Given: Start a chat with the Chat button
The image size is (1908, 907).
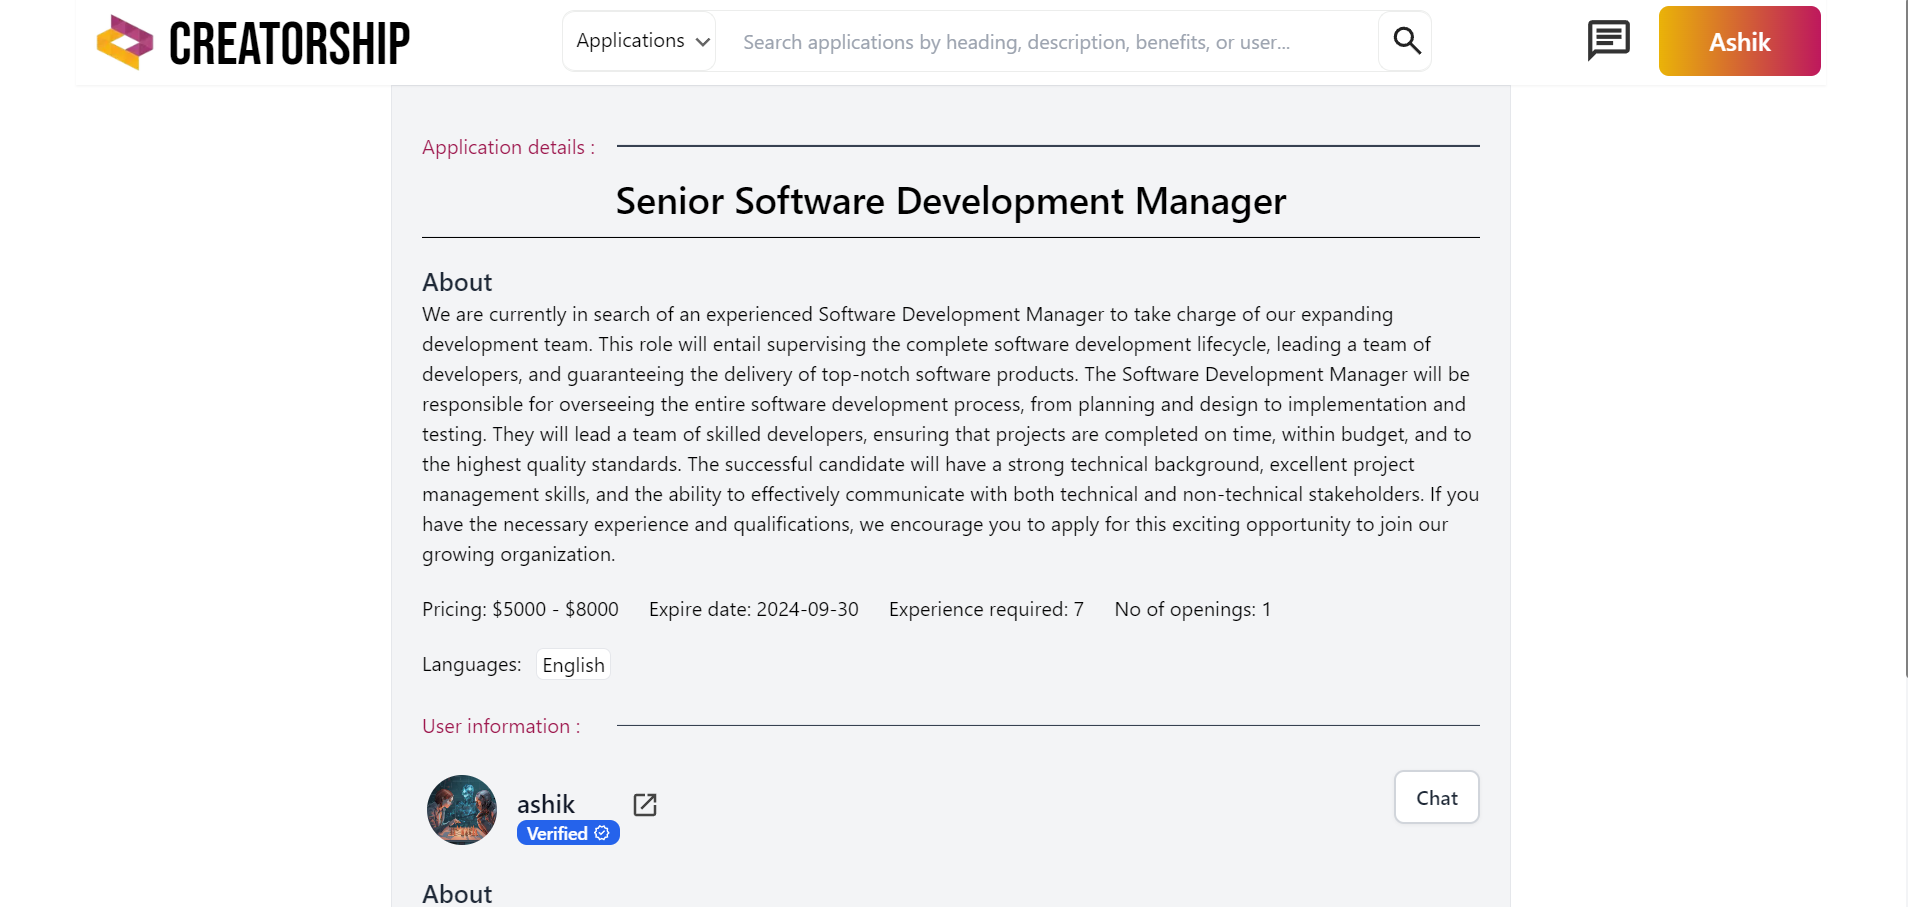Looking at the screenshot, I should pos(1436,797).
